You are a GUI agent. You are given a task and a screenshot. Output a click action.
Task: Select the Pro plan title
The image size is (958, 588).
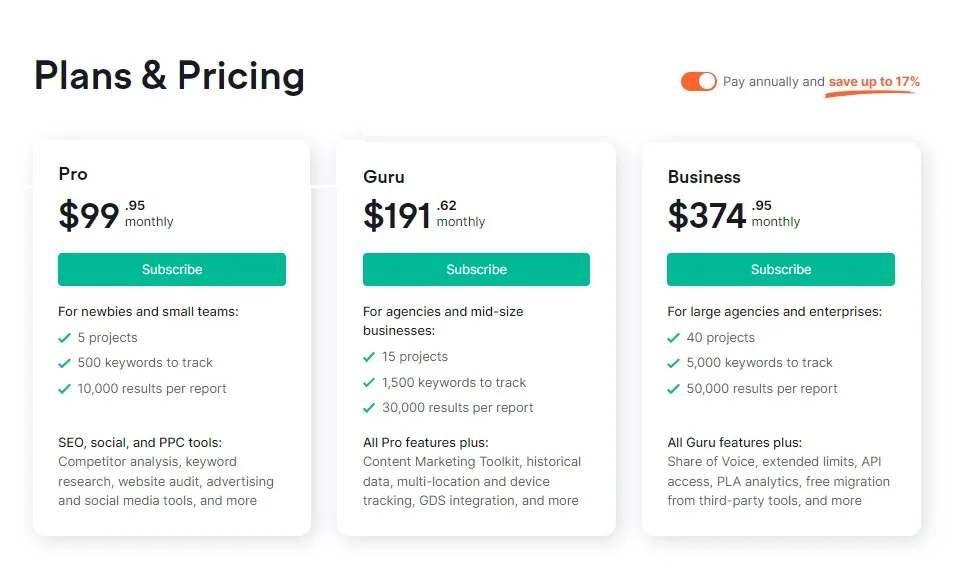click(73, 174)
